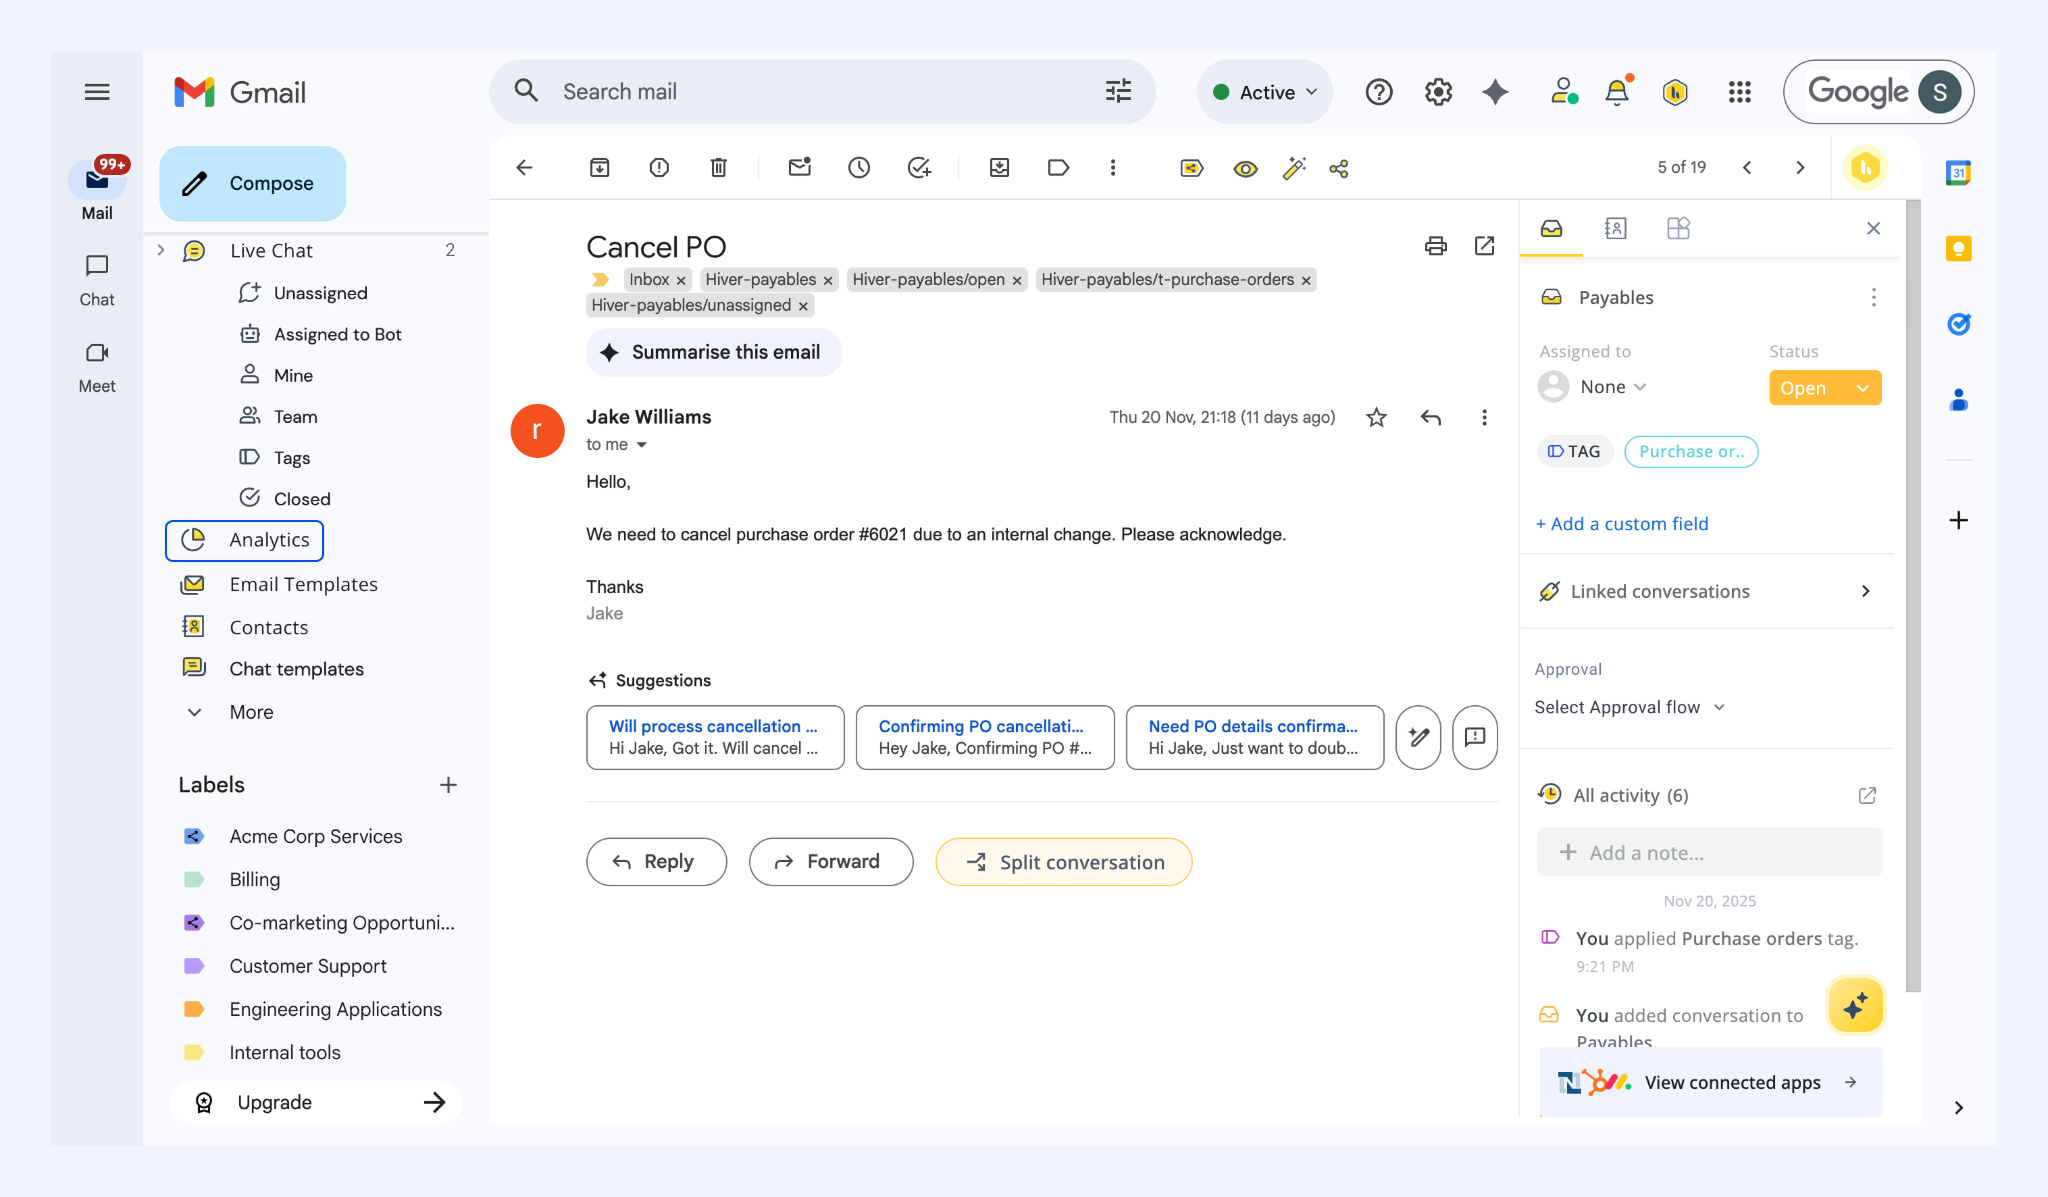The width and height of the screenshot is (2048, 1197).
Task: Open the toolbar More options menu
Action: click(x=1113, y=168)
